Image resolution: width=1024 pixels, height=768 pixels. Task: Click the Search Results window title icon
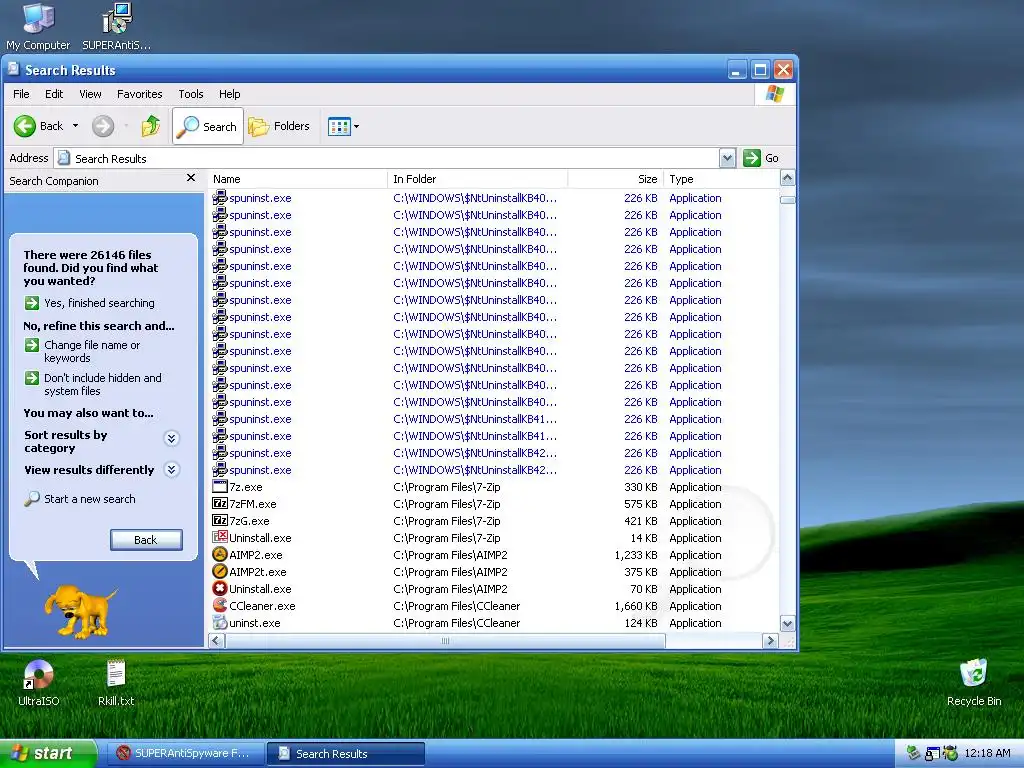tap(13, 69)
